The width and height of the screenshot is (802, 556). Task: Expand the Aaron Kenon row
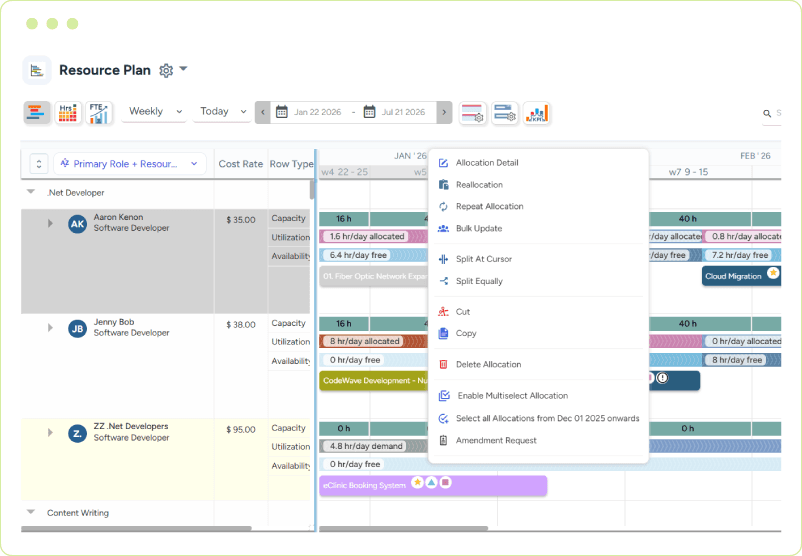click(50, 223)
